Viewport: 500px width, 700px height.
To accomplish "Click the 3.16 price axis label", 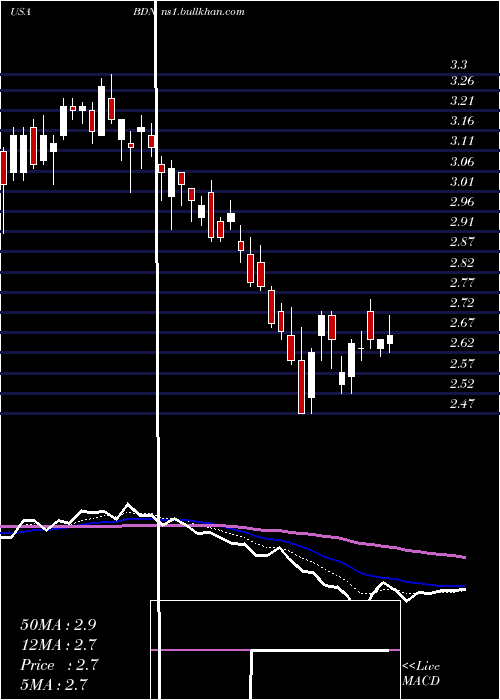I will pyautogui.click(x=462, y=121).
